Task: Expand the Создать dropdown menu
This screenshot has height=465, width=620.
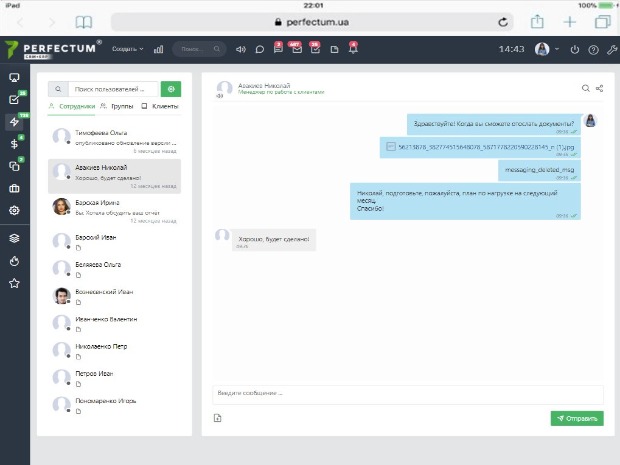Action: (127, 49)
